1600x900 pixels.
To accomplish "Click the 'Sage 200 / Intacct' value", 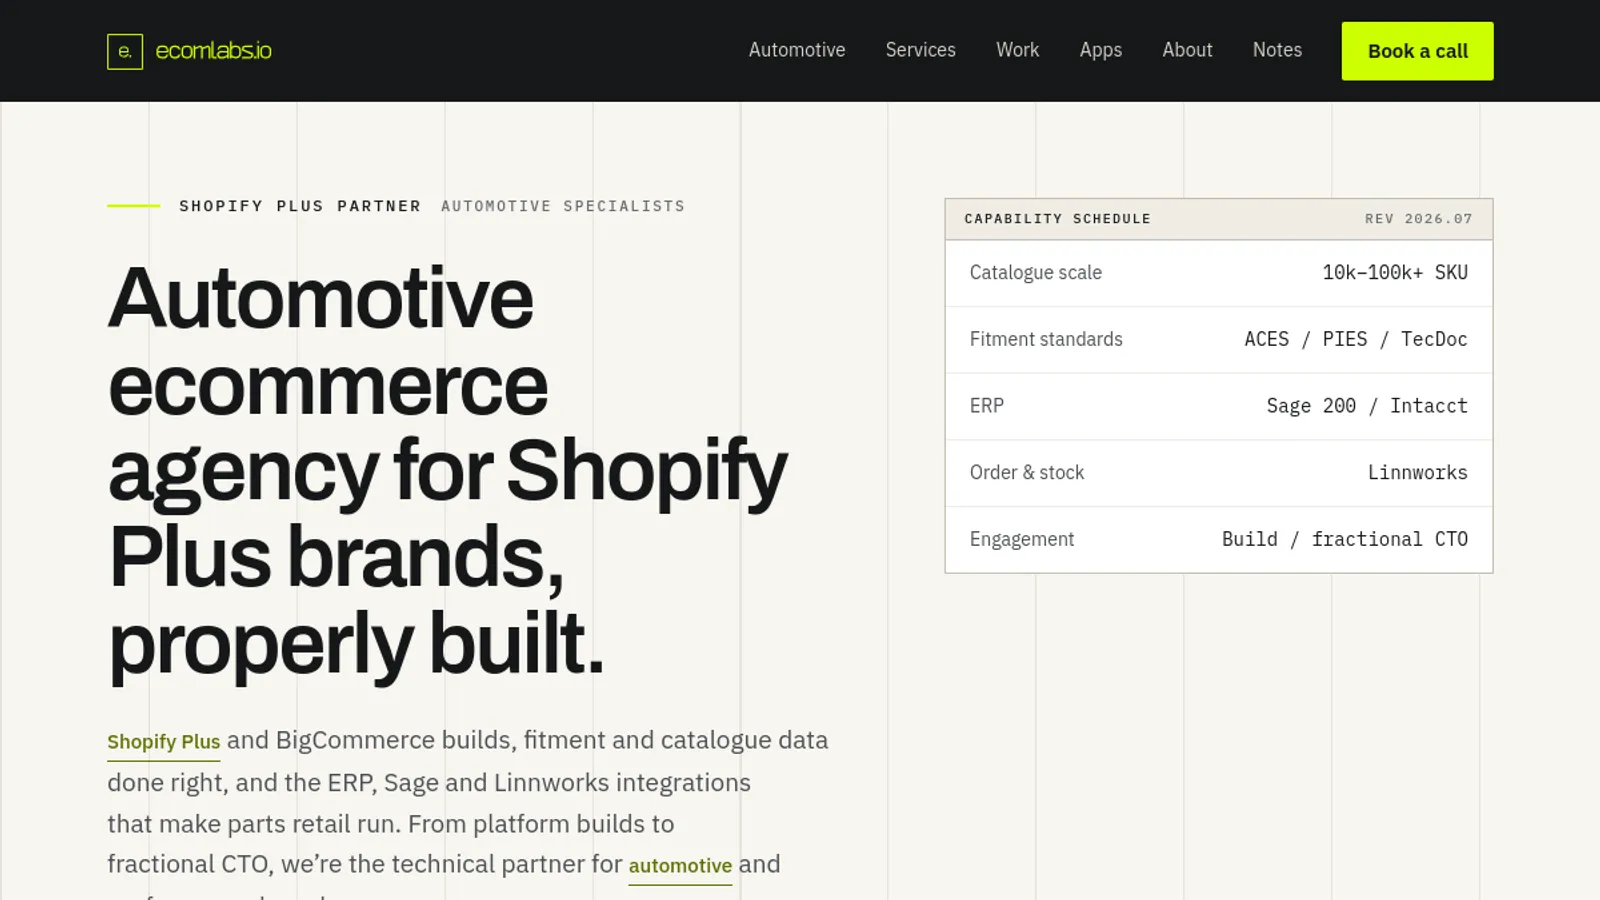I will (1367, 406).
